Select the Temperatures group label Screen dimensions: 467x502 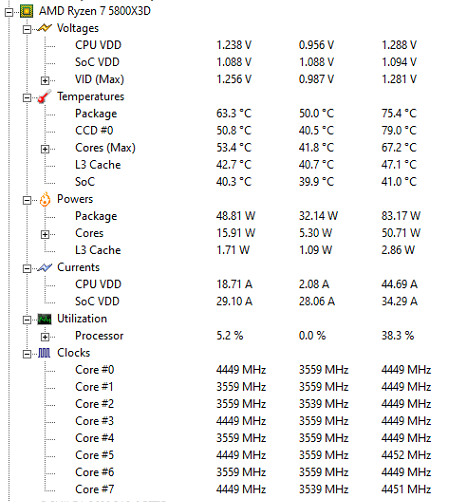[91, 96]
